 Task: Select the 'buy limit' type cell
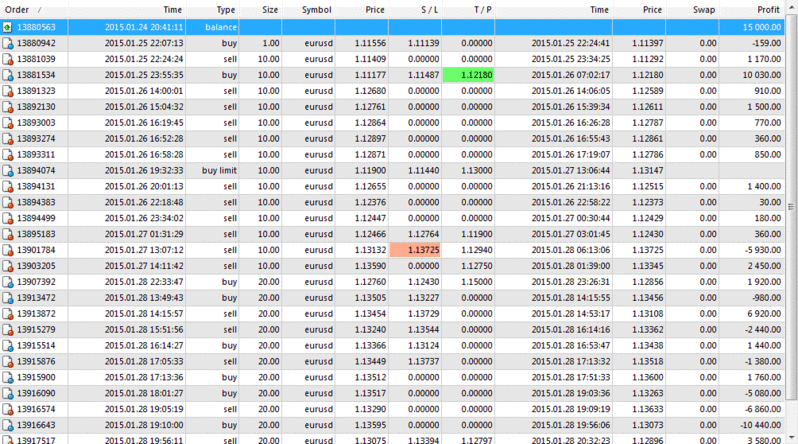(x=219, y=171)
